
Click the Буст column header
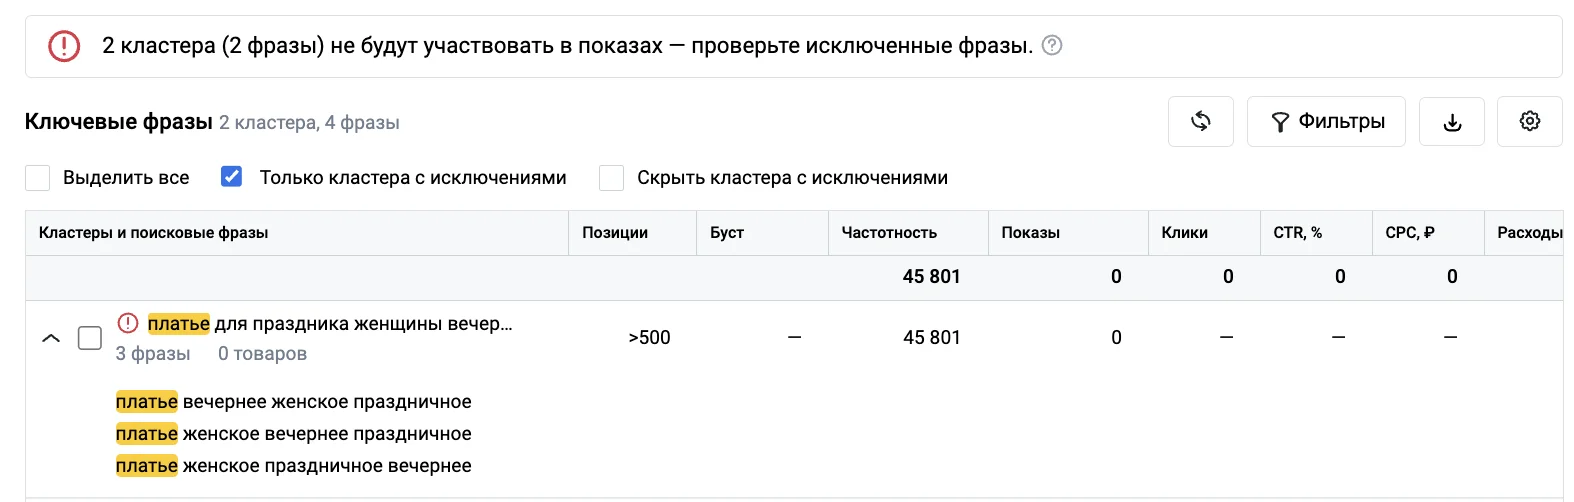727,233
